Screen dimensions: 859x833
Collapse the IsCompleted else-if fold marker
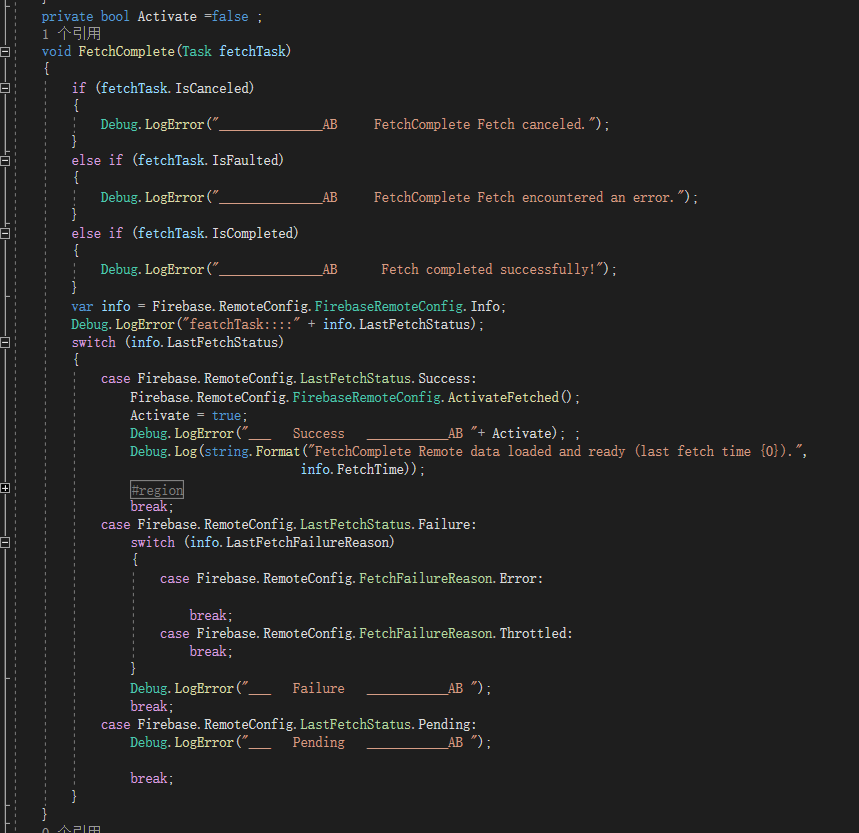(5, 232)
